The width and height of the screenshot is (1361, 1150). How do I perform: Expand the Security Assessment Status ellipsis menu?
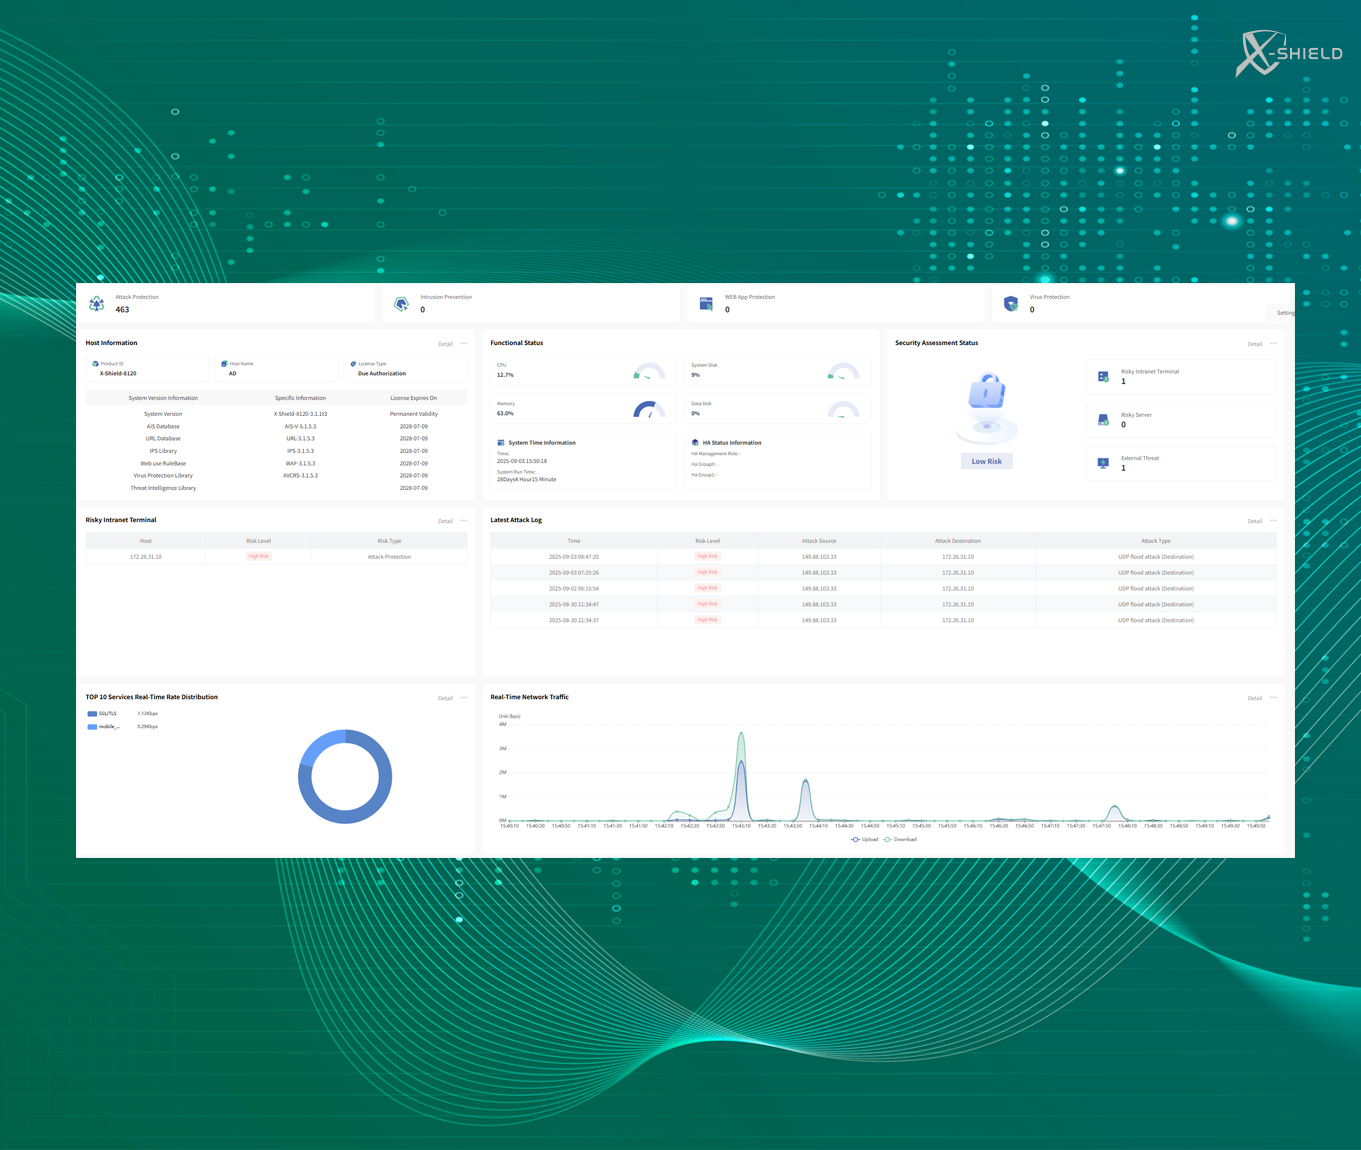point(1273,344)
